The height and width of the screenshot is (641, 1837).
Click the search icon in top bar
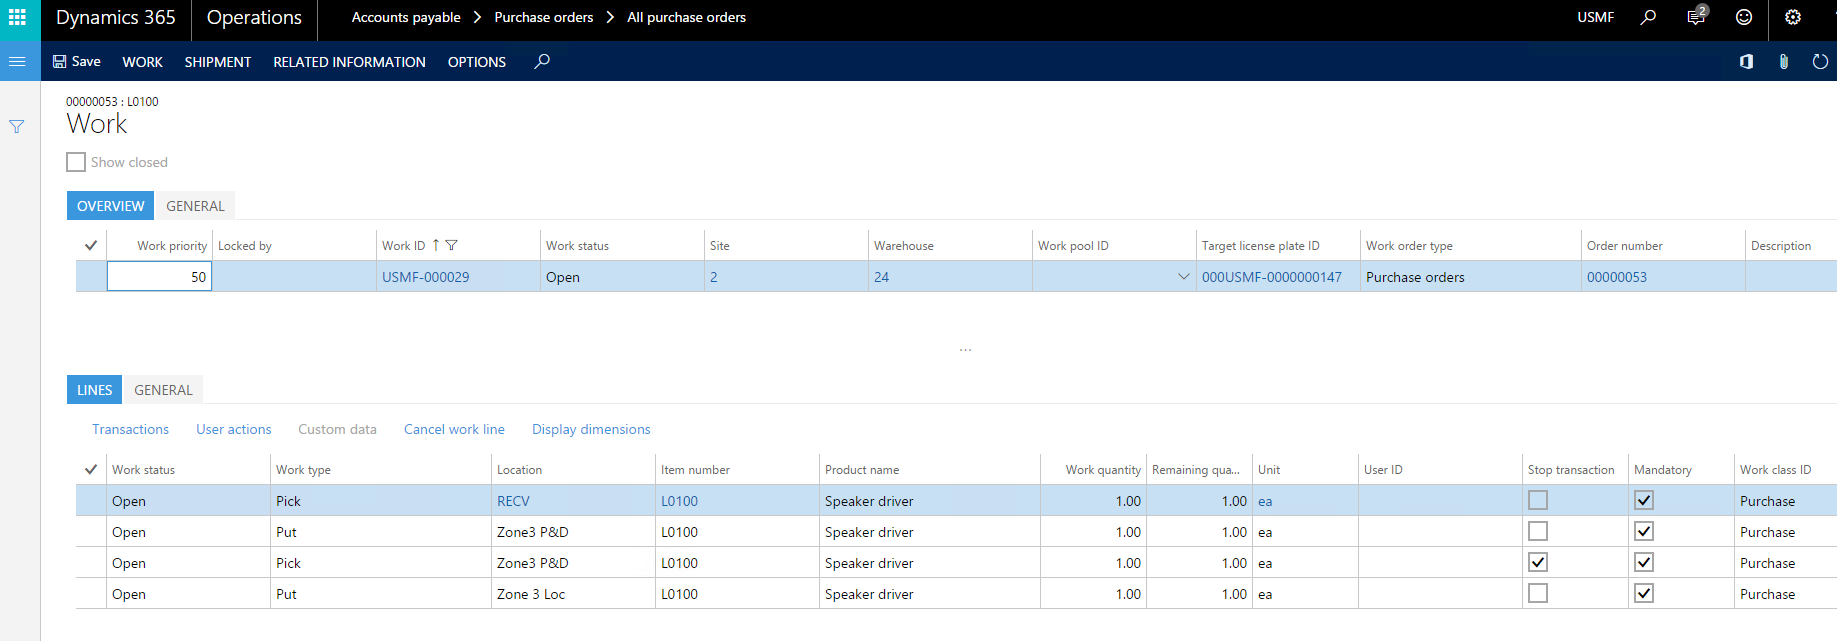pos(1648,17)
